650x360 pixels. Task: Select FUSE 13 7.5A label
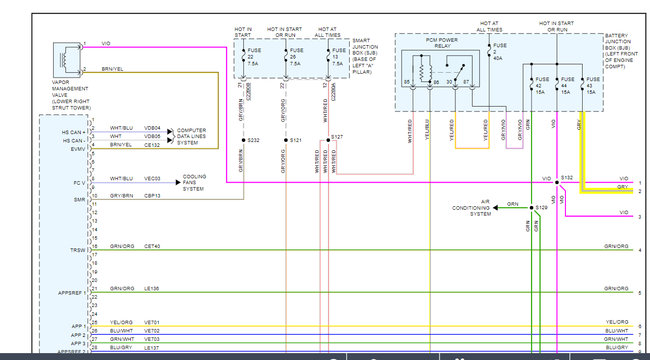(339, 57)
